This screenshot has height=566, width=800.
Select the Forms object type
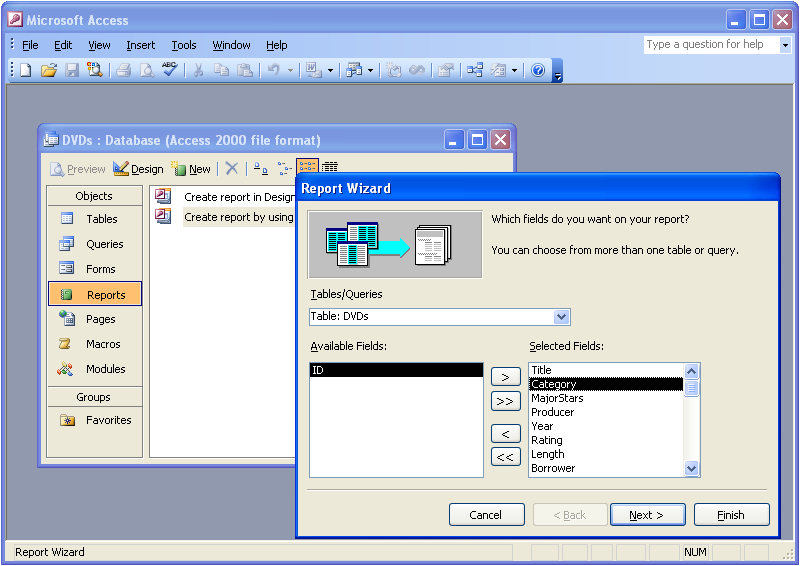(95, 269)
